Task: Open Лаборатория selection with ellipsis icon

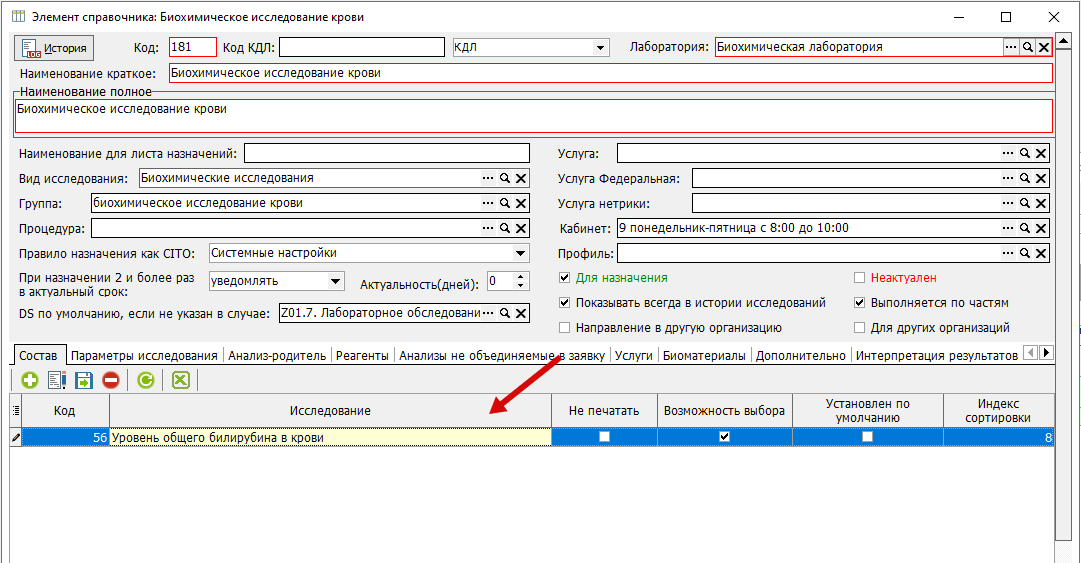Action: (x=1011, y=47)
